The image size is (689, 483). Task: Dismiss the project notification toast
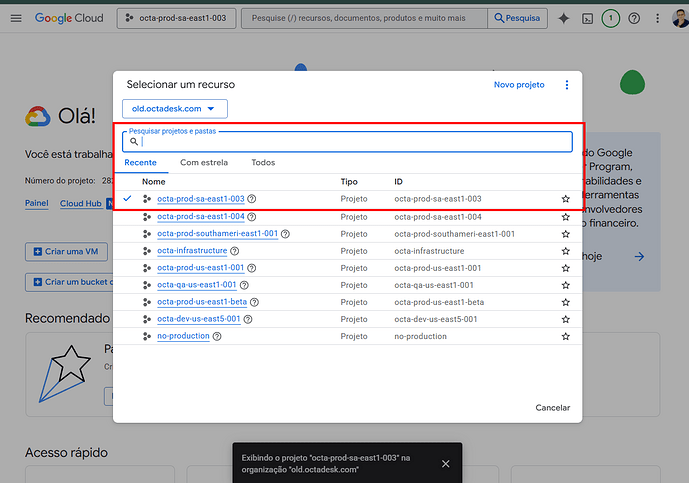click(446, 463)
